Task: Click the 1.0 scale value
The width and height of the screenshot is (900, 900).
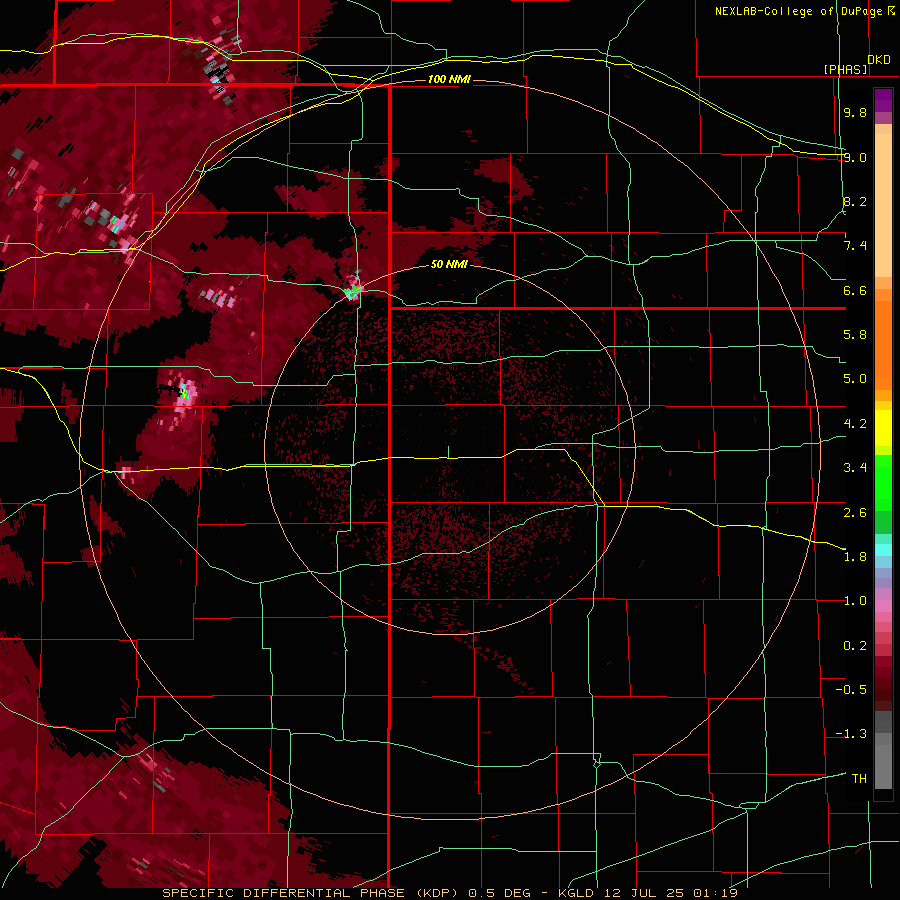Action: (855, 601)
